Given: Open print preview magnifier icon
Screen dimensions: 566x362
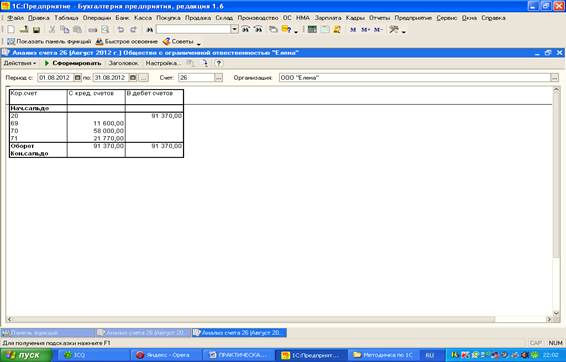Looking at the screenshot, I should [x=105, y=30].
